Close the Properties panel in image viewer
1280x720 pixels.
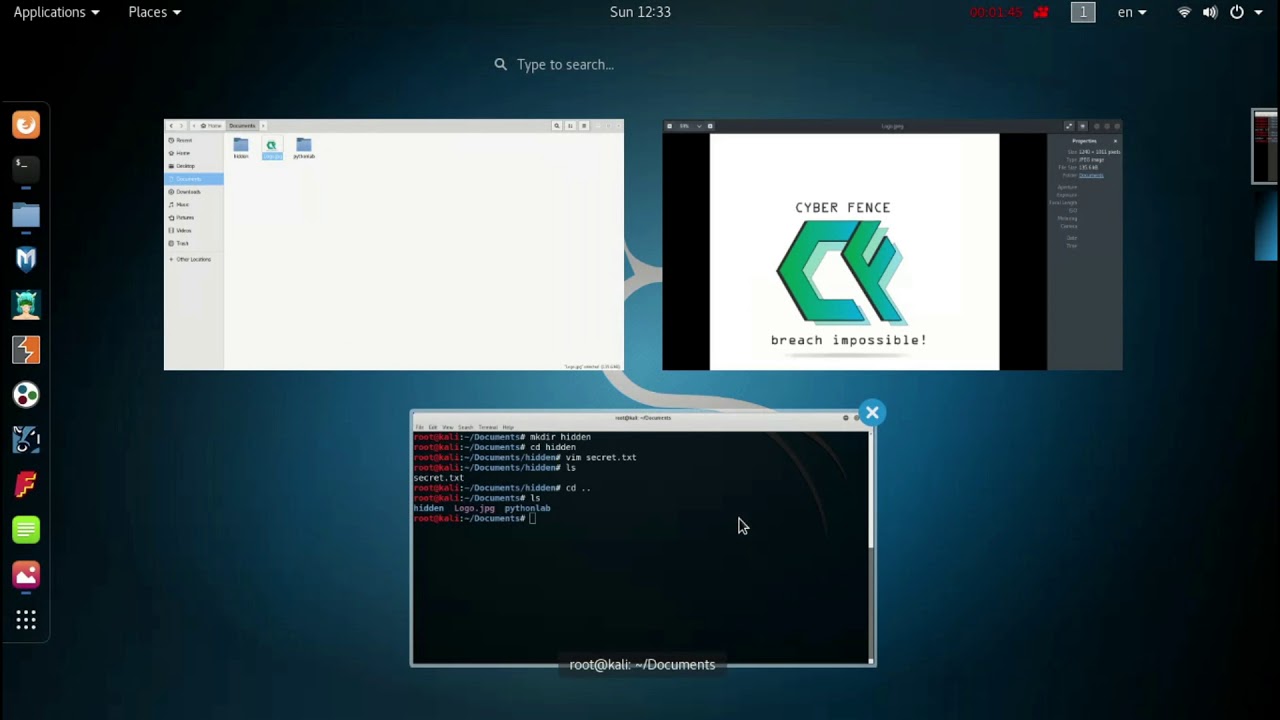tap(1115, 141)
